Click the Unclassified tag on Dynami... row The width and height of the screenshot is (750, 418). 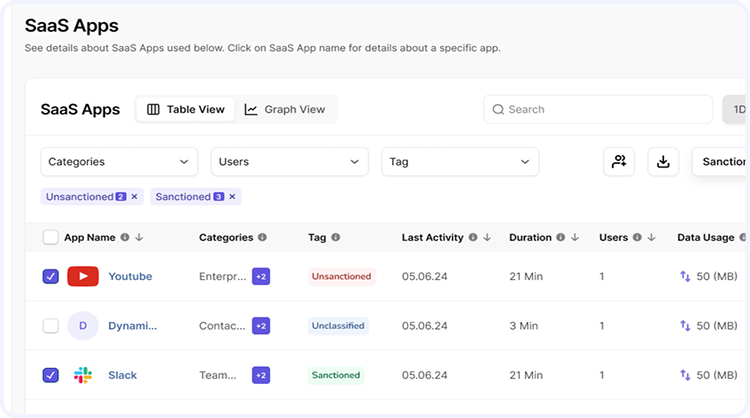(x=338, y=326)
